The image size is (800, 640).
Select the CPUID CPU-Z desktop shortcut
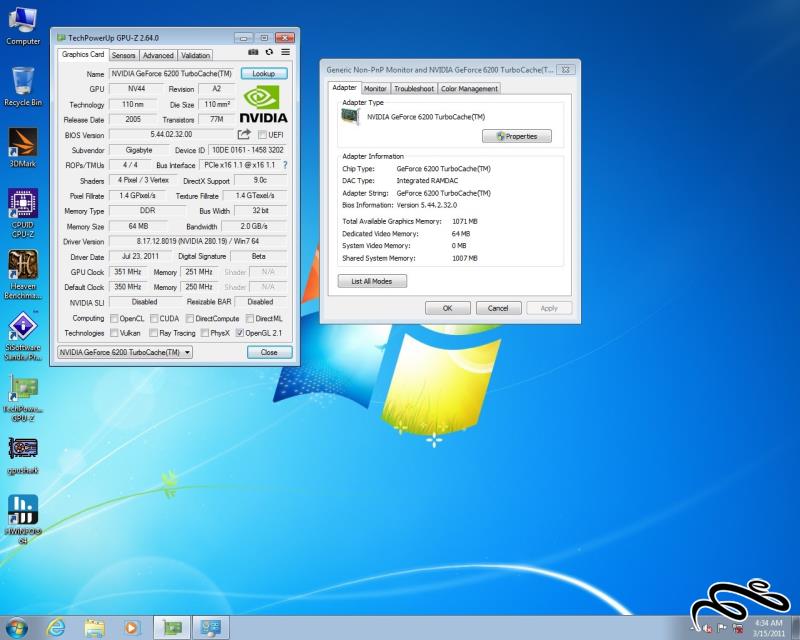[x=23, y=213]
